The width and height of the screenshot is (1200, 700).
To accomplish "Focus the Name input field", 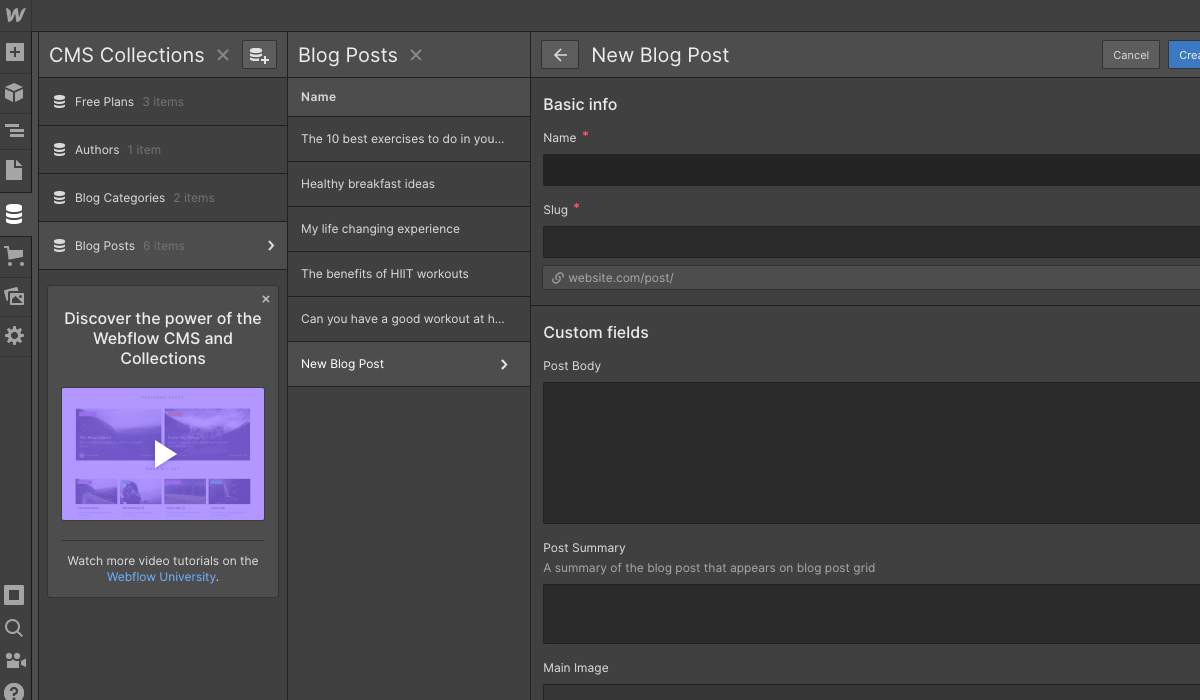I will pos(871,170).
